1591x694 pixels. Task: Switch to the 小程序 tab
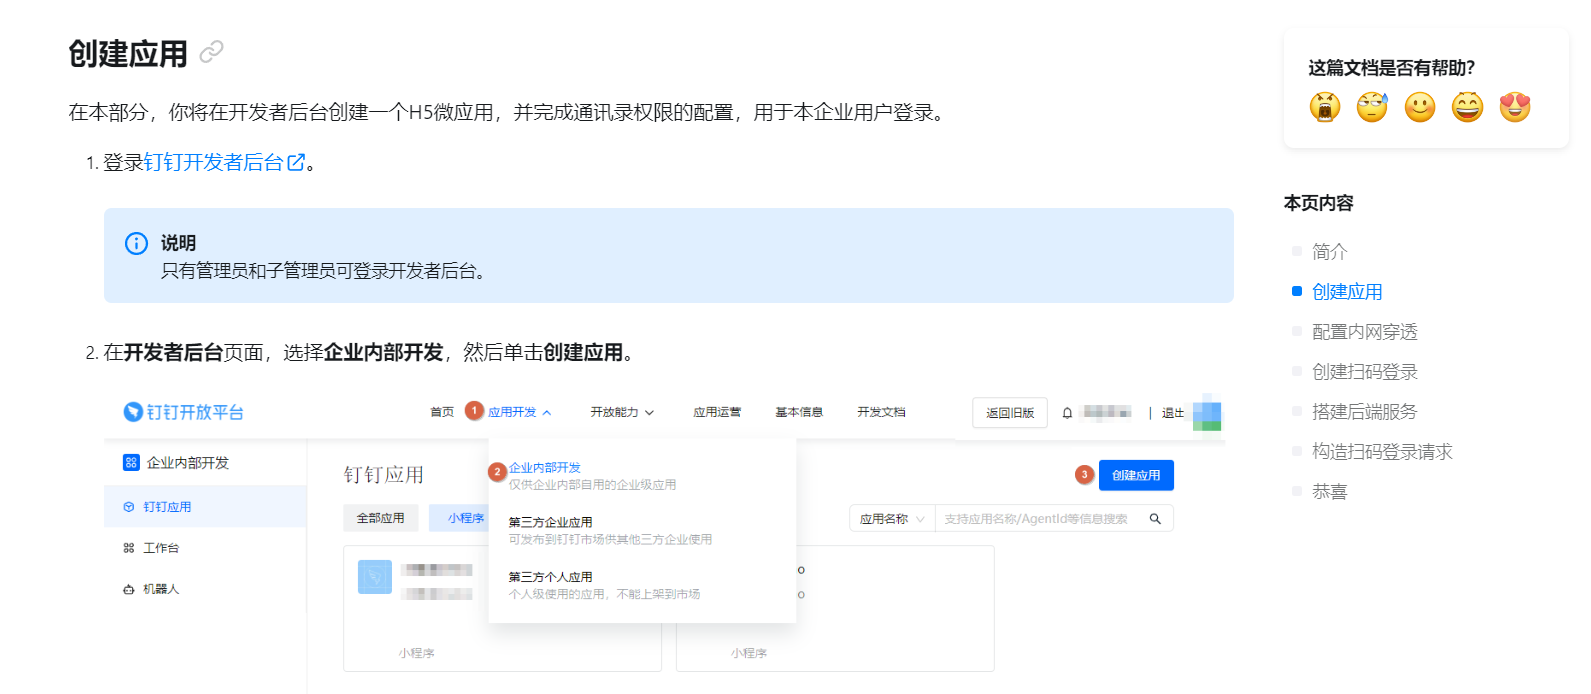(460, 518)
